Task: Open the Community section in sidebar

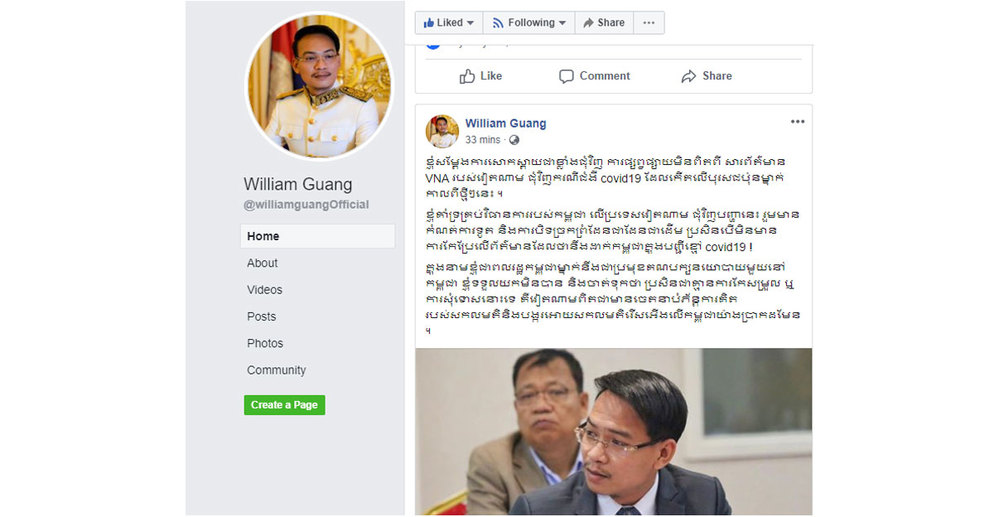Action: (x=276, y=370)
